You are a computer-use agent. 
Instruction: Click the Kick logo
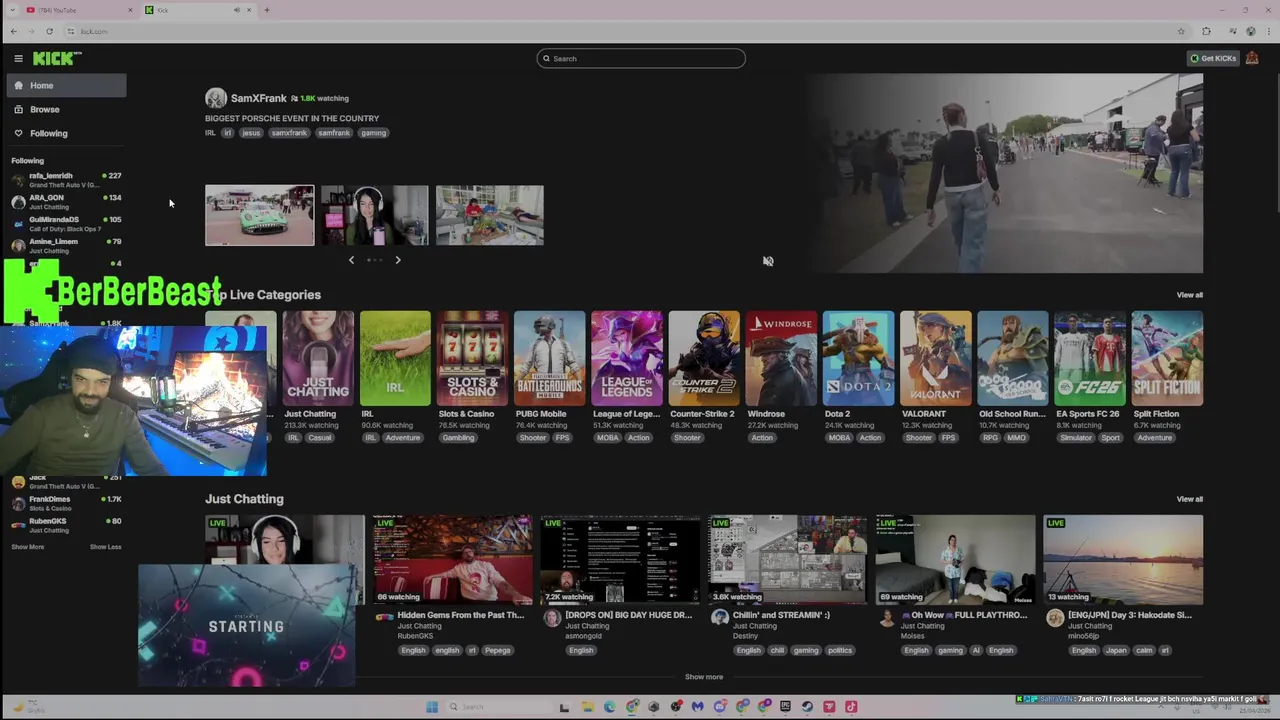(x=57, y=58)
